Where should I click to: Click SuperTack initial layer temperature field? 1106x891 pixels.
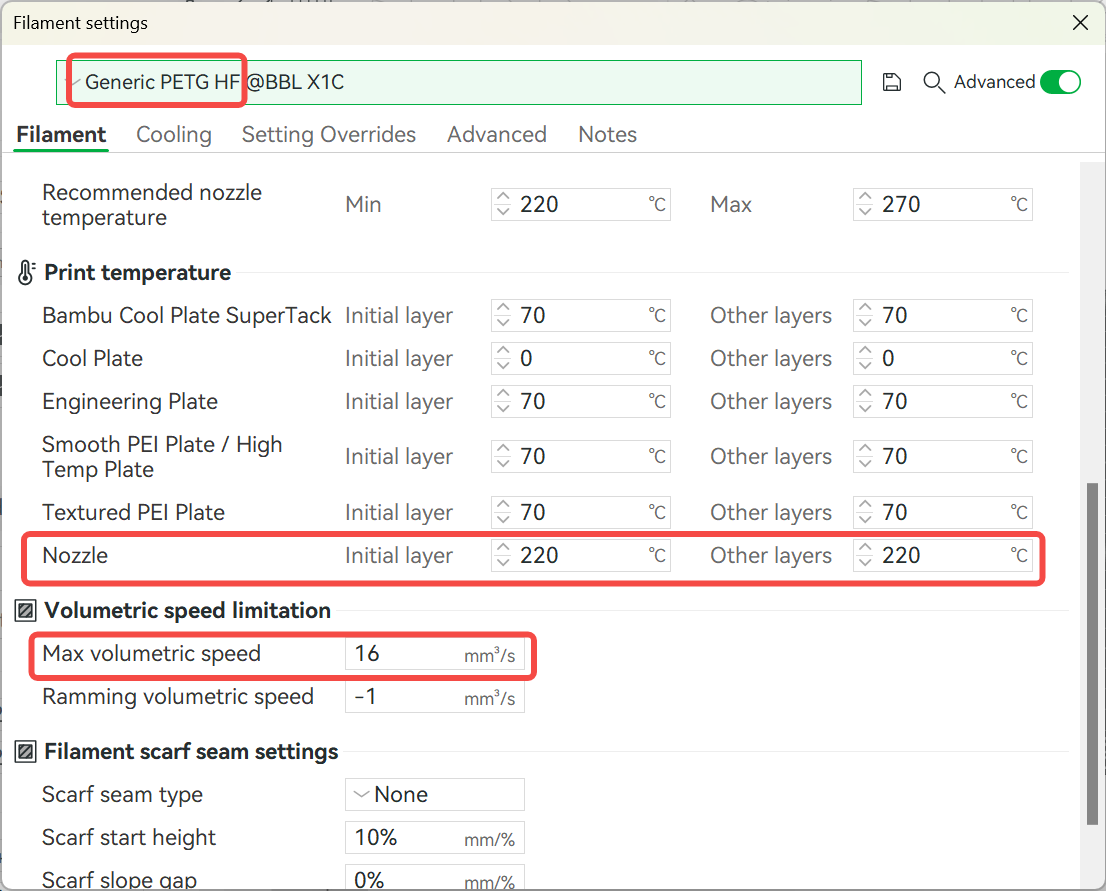[581, 315]
